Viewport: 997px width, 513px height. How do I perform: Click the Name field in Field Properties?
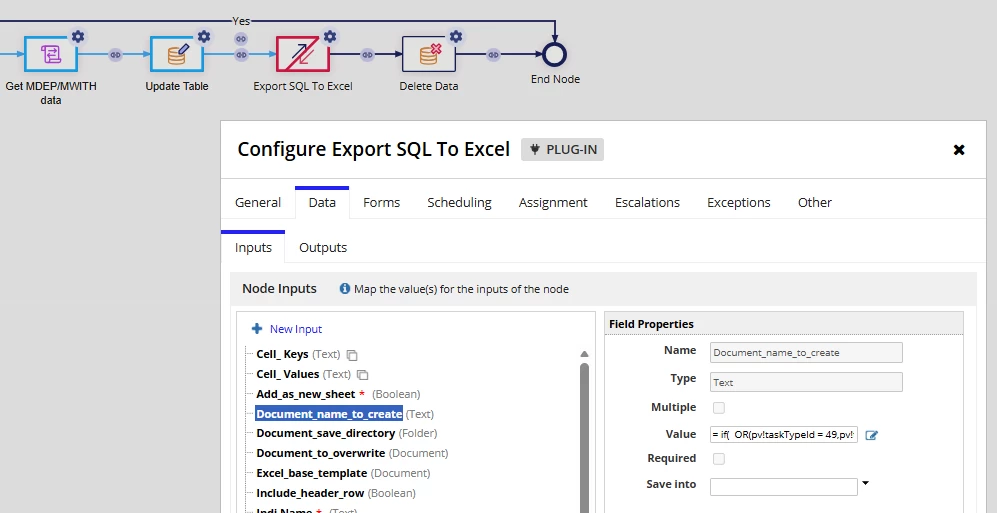(806, 353)
